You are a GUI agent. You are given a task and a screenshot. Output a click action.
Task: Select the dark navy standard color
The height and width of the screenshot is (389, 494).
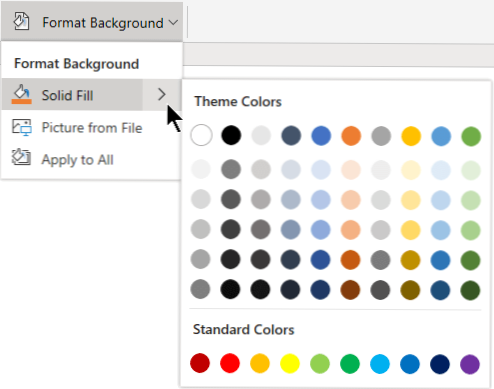[x=440, y=364]
